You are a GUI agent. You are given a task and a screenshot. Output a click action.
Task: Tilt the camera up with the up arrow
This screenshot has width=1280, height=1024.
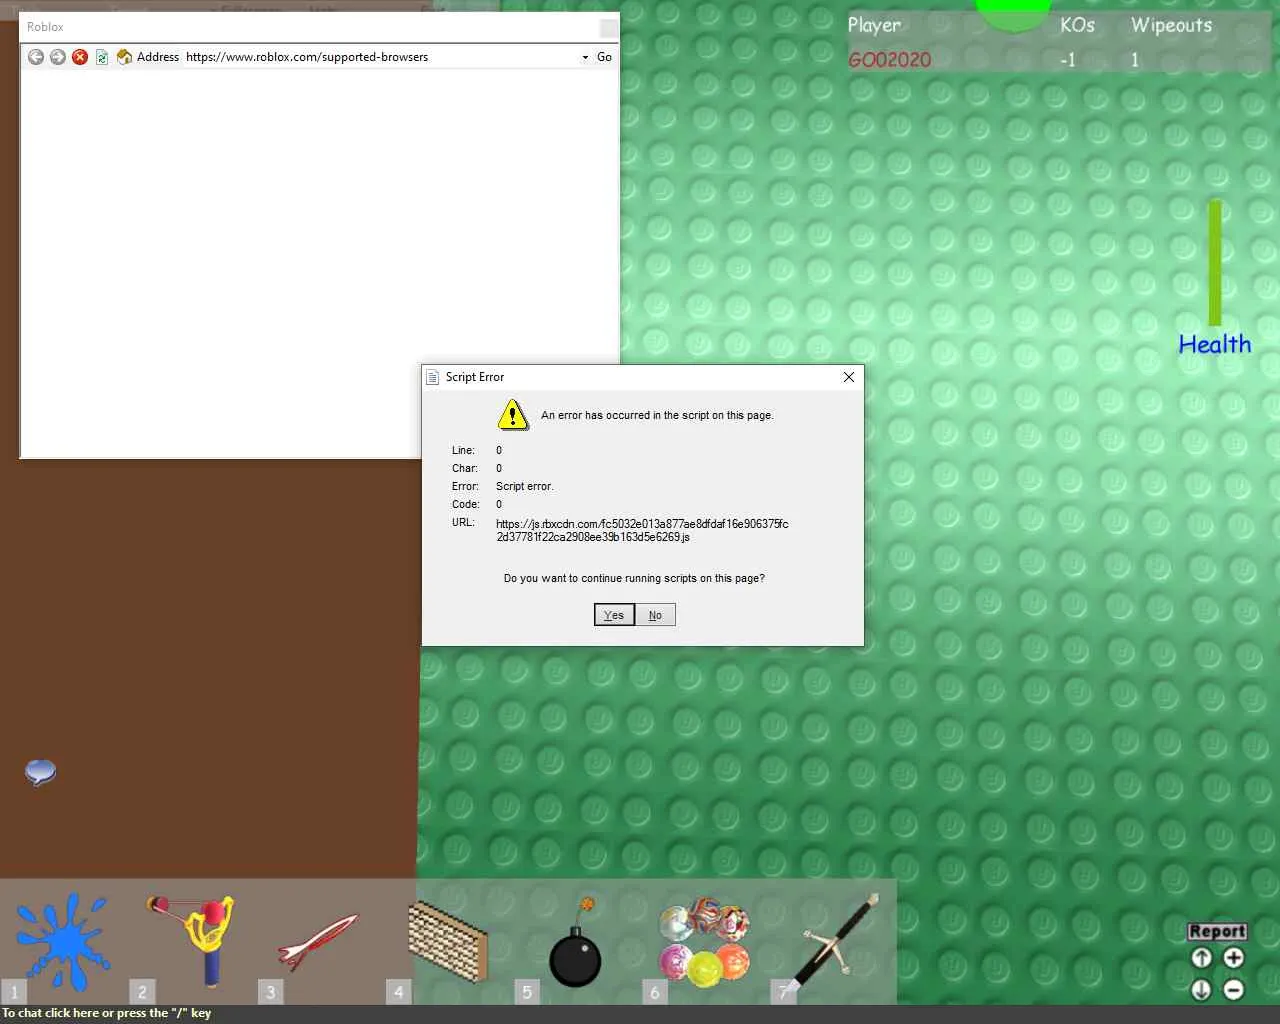tap(1202, 958)
